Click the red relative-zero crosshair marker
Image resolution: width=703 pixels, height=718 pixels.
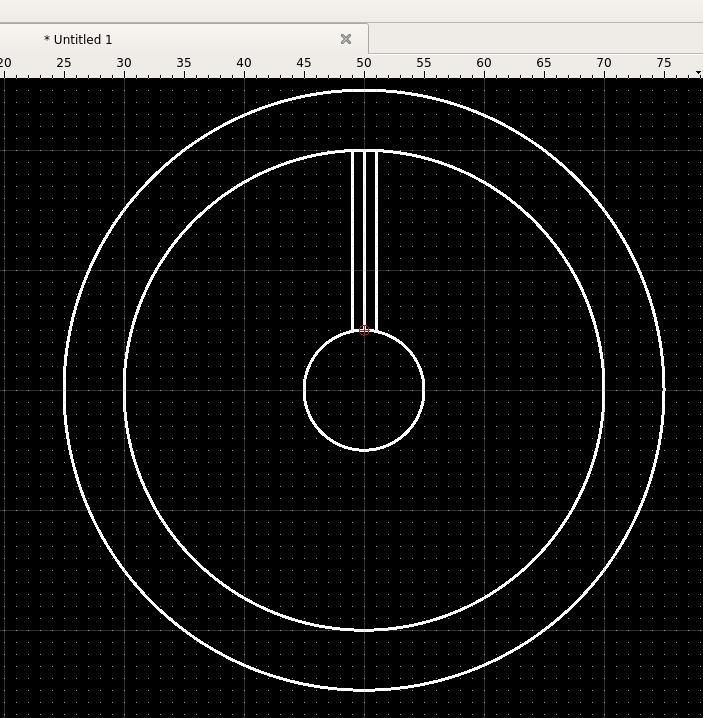pos(364,330)
